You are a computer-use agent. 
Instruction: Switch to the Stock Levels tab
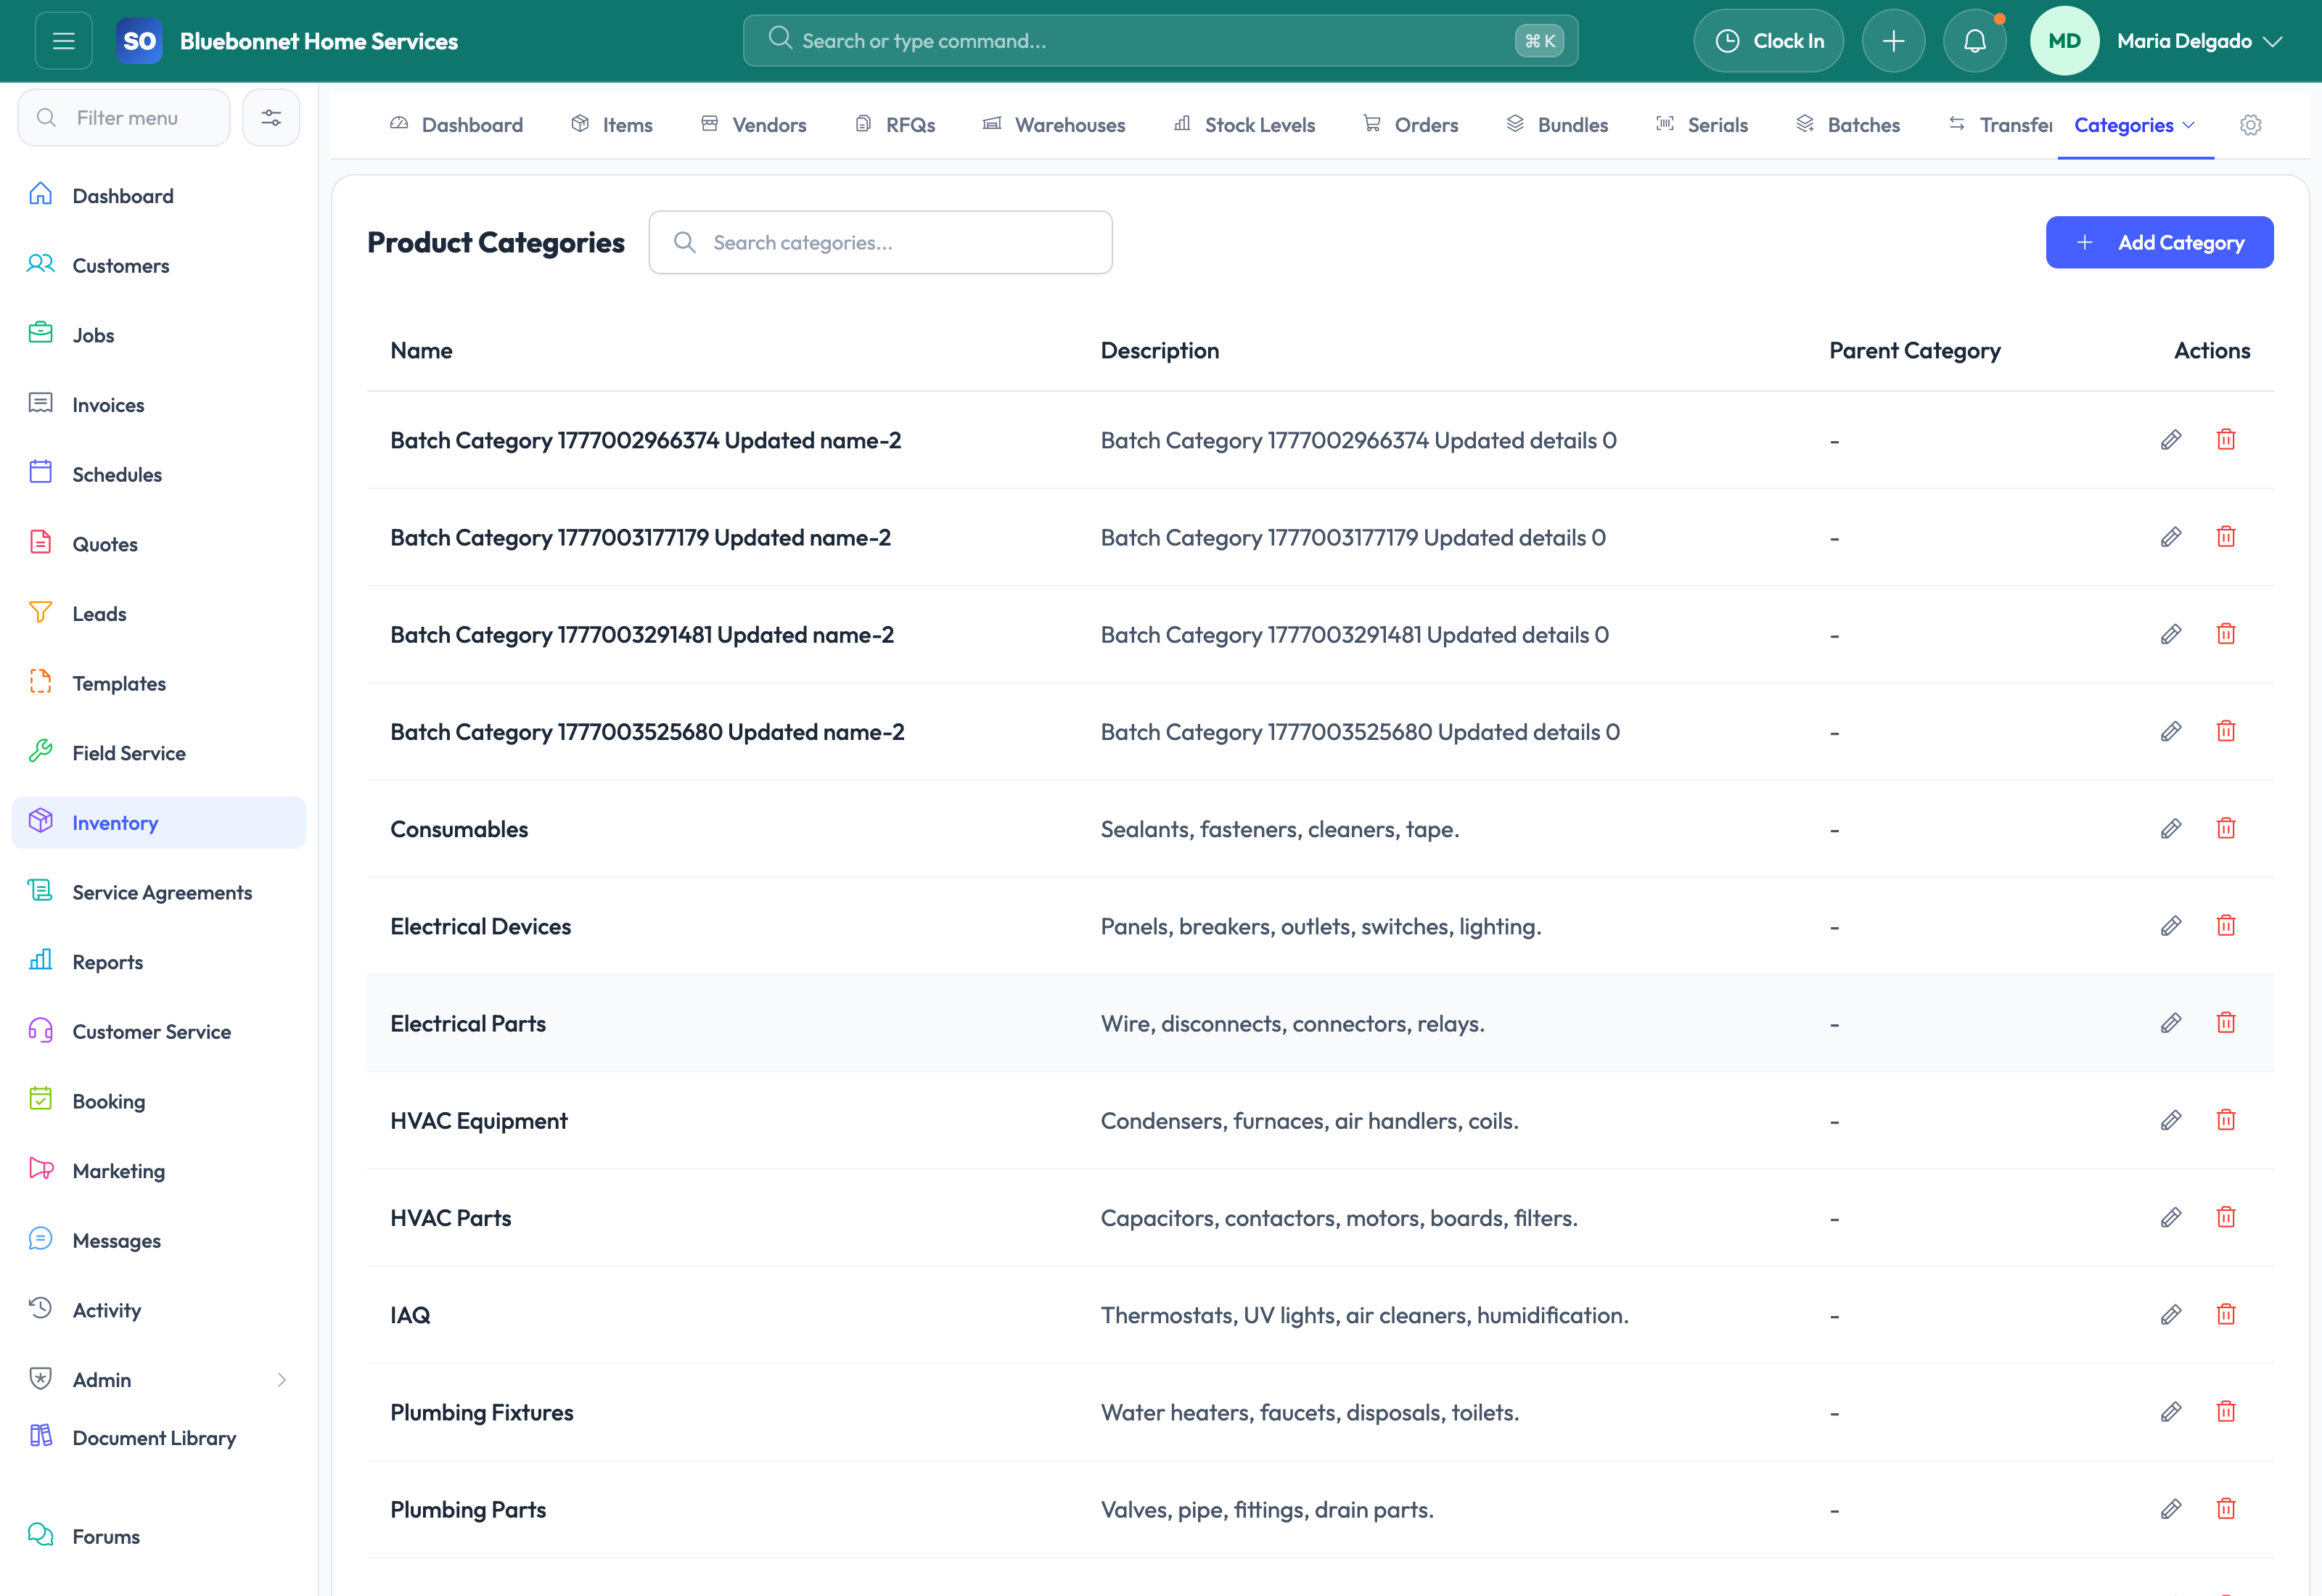pyautogui.click(x=1244, y=125)
